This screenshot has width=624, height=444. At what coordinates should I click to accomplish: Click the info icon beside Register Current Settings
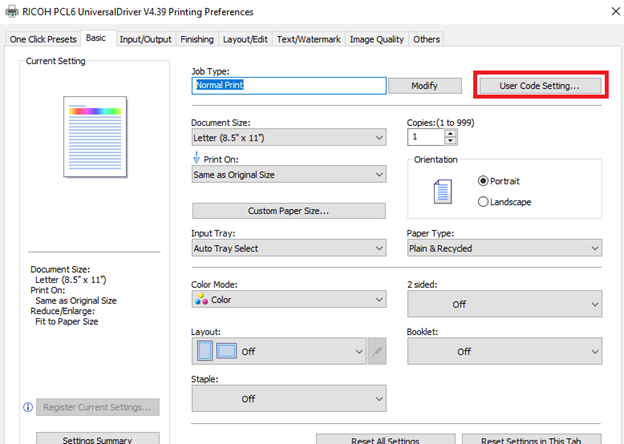28,407
